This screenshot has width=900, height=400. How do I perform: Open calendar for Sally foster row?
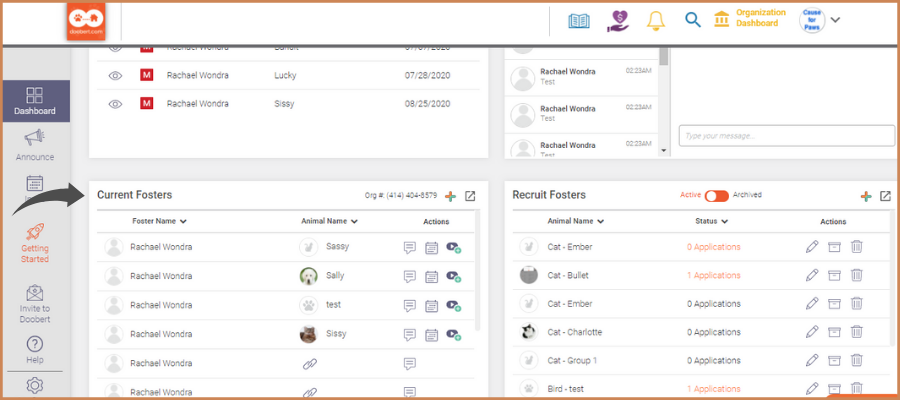[x=432, y=277]
